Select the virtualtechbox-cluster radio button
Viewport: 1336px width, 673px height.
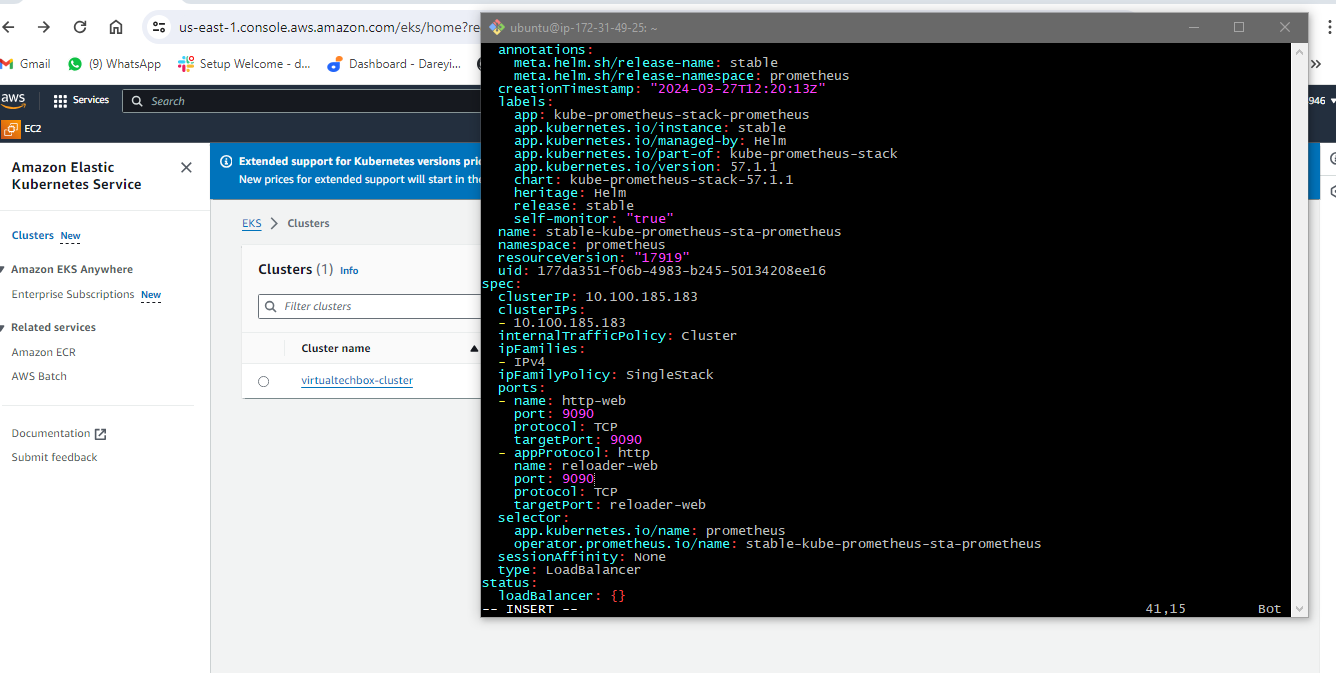click(264, 381)
